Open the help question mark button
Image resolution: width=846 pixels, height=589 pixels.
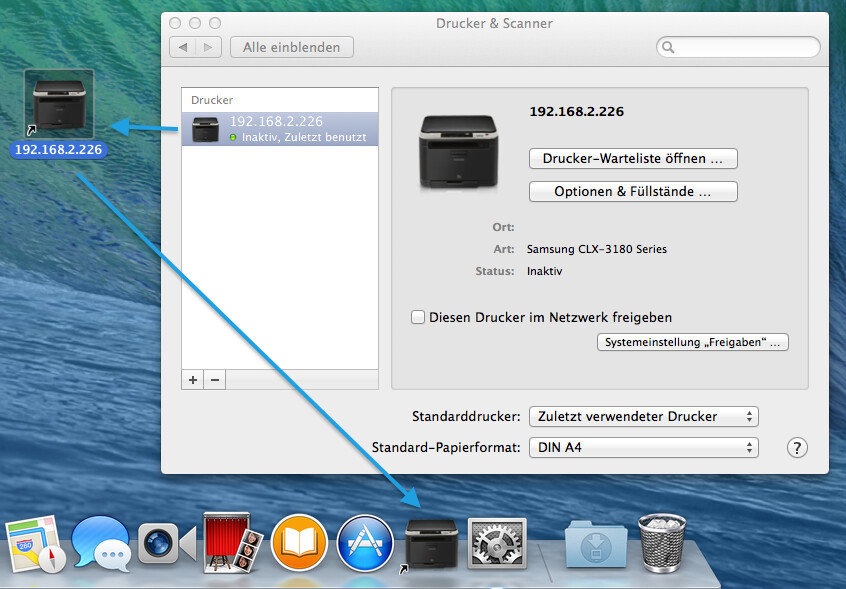click(797, 448)
